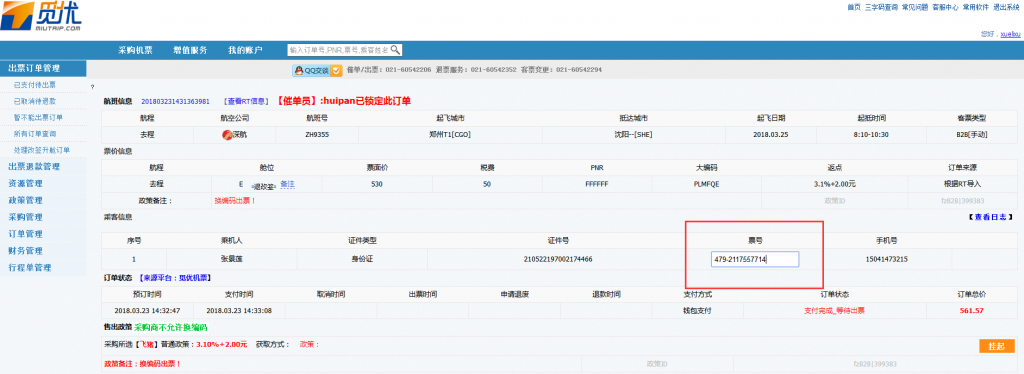Click the ID number 210522197002174466
The image size is (1024, 374).
click(x=558, y=259)
